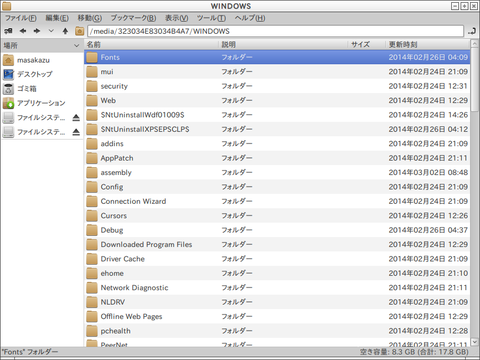
Task: Eject the first ファイルシステ... volume
Action: pos(76,118)
